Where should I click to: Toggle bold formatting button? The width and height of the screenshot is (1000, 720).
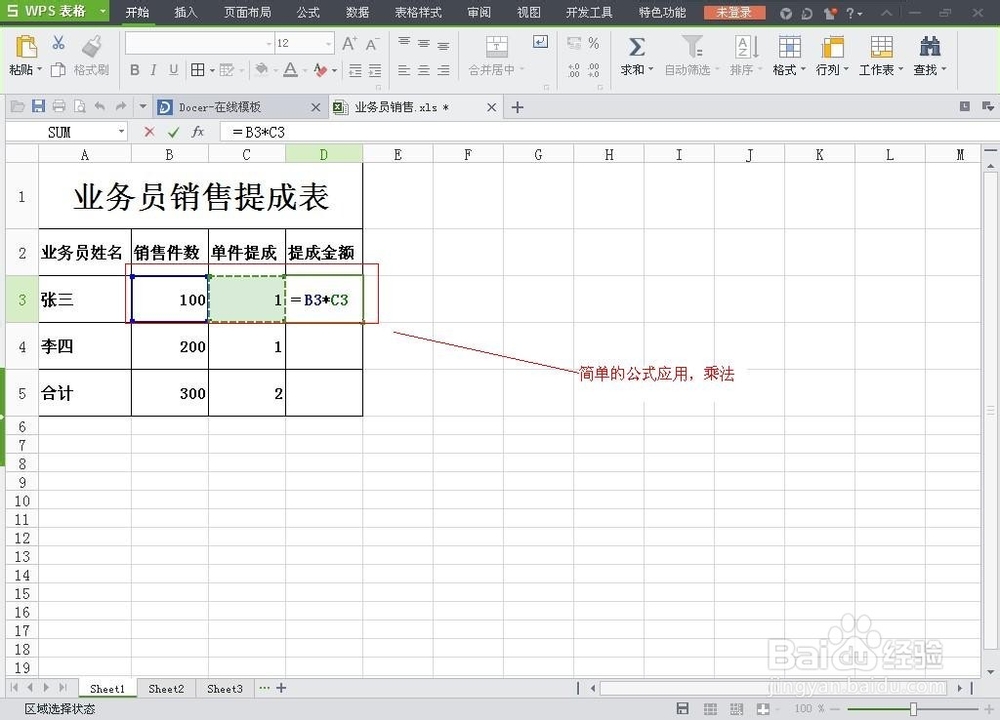(x=135, y=70)
